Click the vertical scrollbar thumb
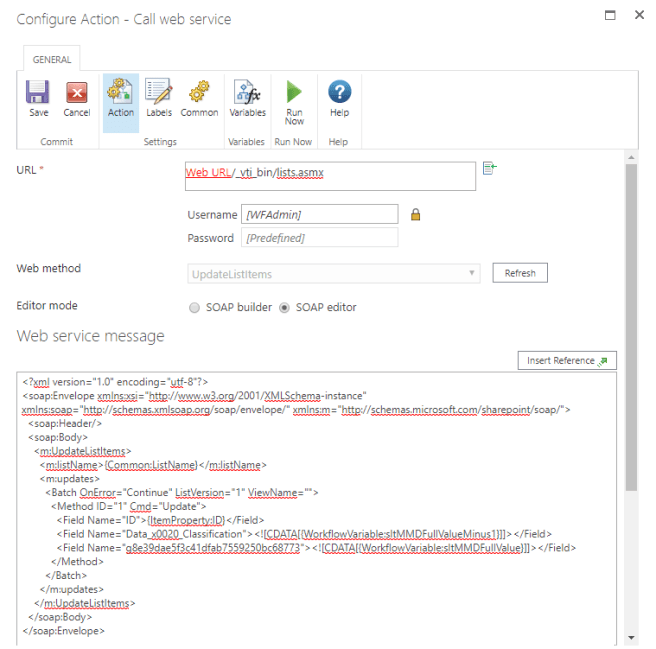Image resolution: width=656 pixels, height=649 pixels. tap(631, 327)
